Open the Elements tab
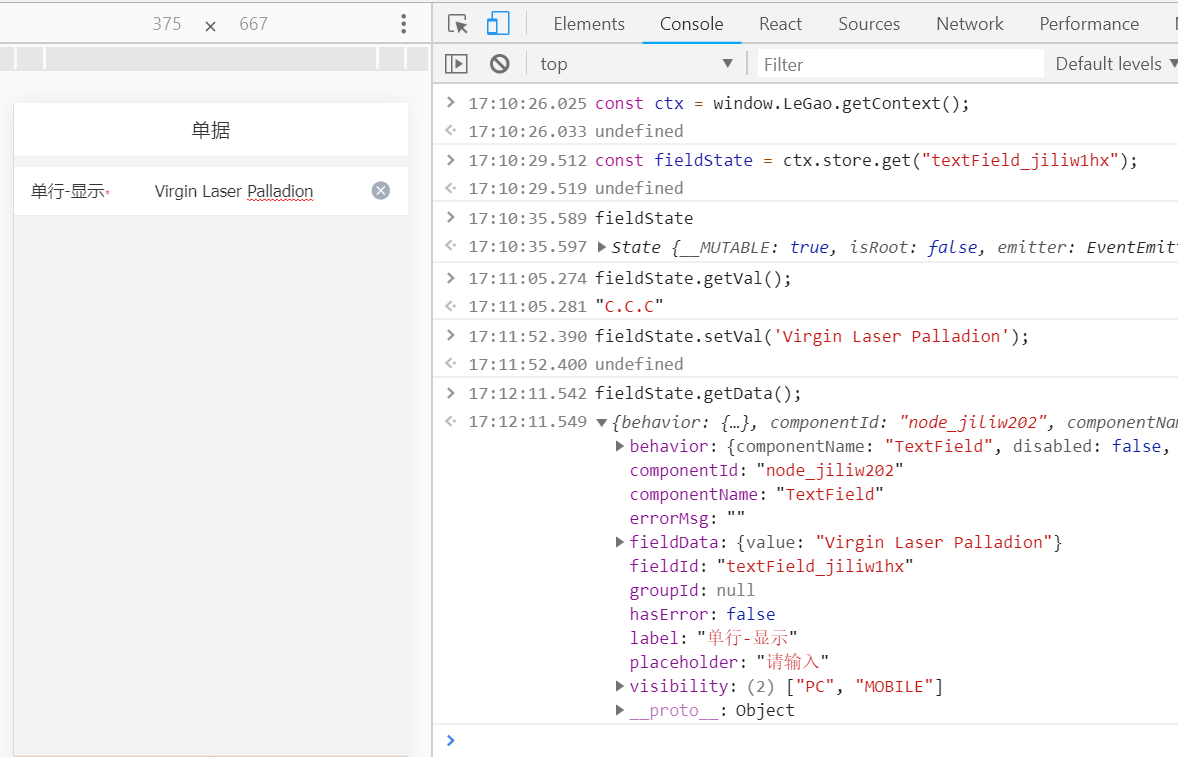Viewport: 1178px width, 757px height. tap(589, 24)
